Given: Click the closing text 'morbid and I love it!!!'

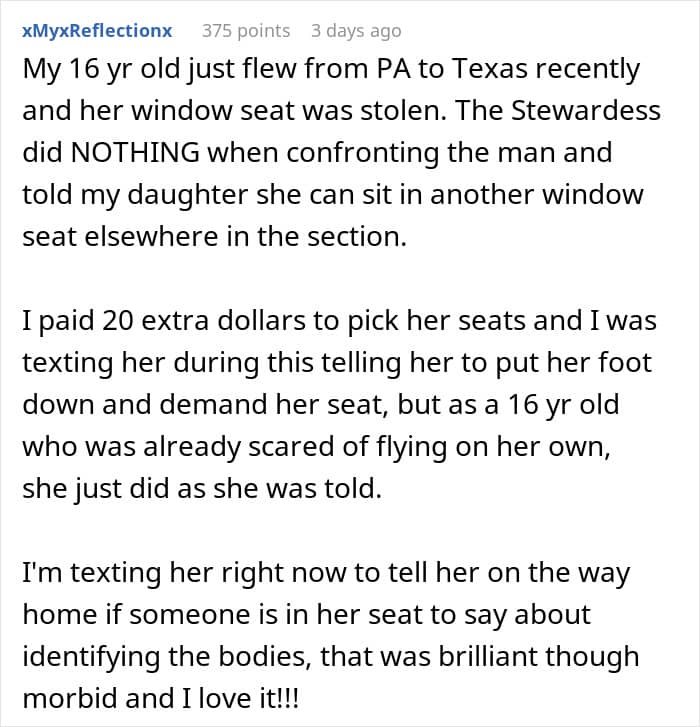Looking at the screenshot, I should (160, 699).
